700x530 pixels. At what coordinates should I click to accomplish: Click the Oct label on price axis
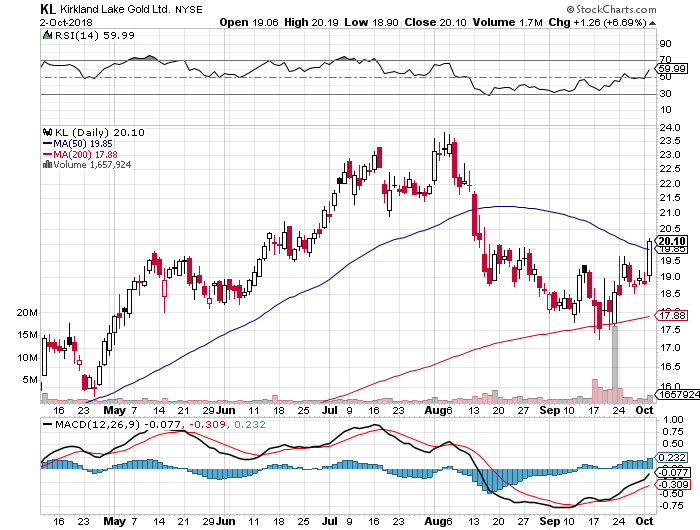tap(645, 410)
